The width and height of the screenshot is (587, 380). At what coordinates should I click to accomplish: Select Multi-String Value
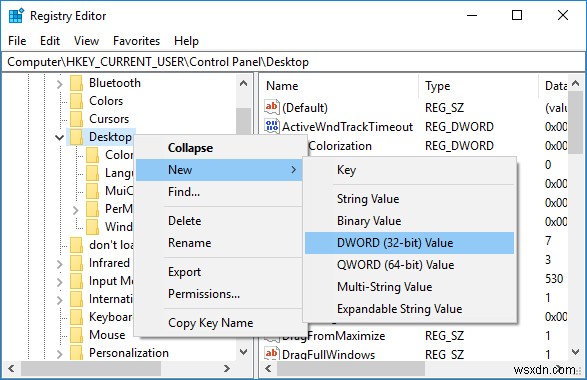point(410,287)
